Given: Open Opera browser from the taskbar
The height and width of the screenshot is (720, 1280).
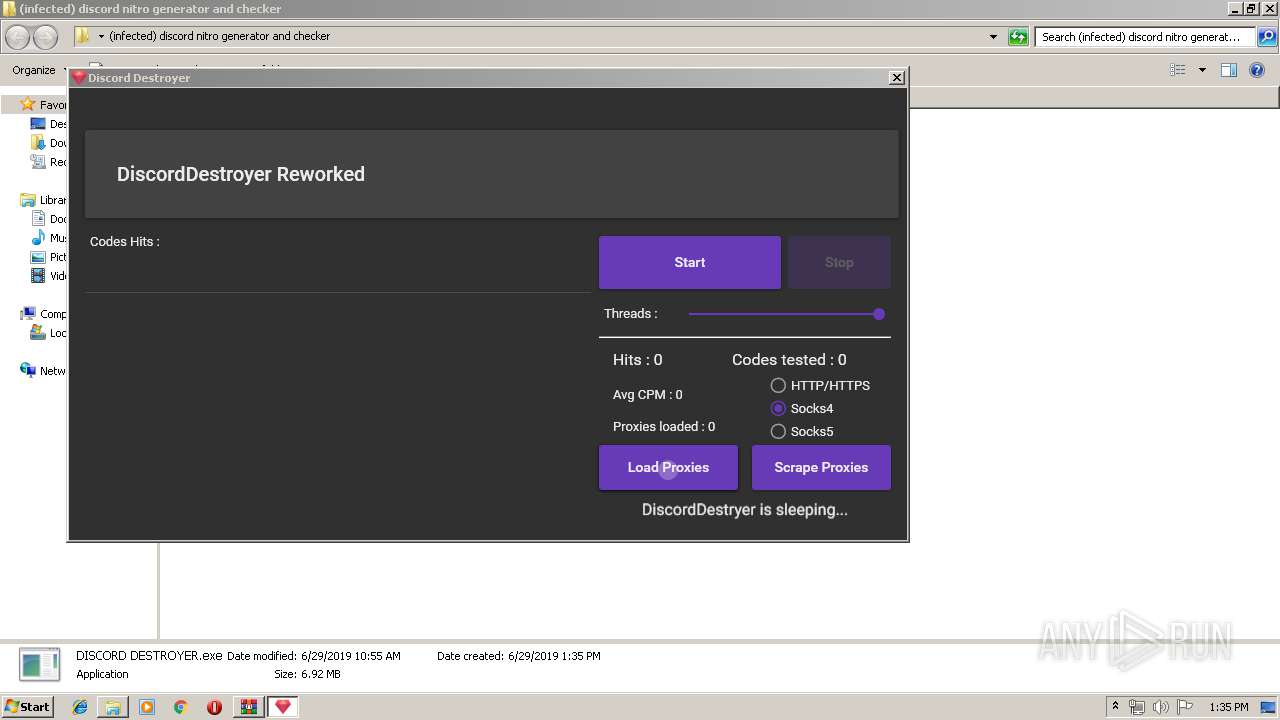Looking at the screenshot, I should tap(214, 707).
